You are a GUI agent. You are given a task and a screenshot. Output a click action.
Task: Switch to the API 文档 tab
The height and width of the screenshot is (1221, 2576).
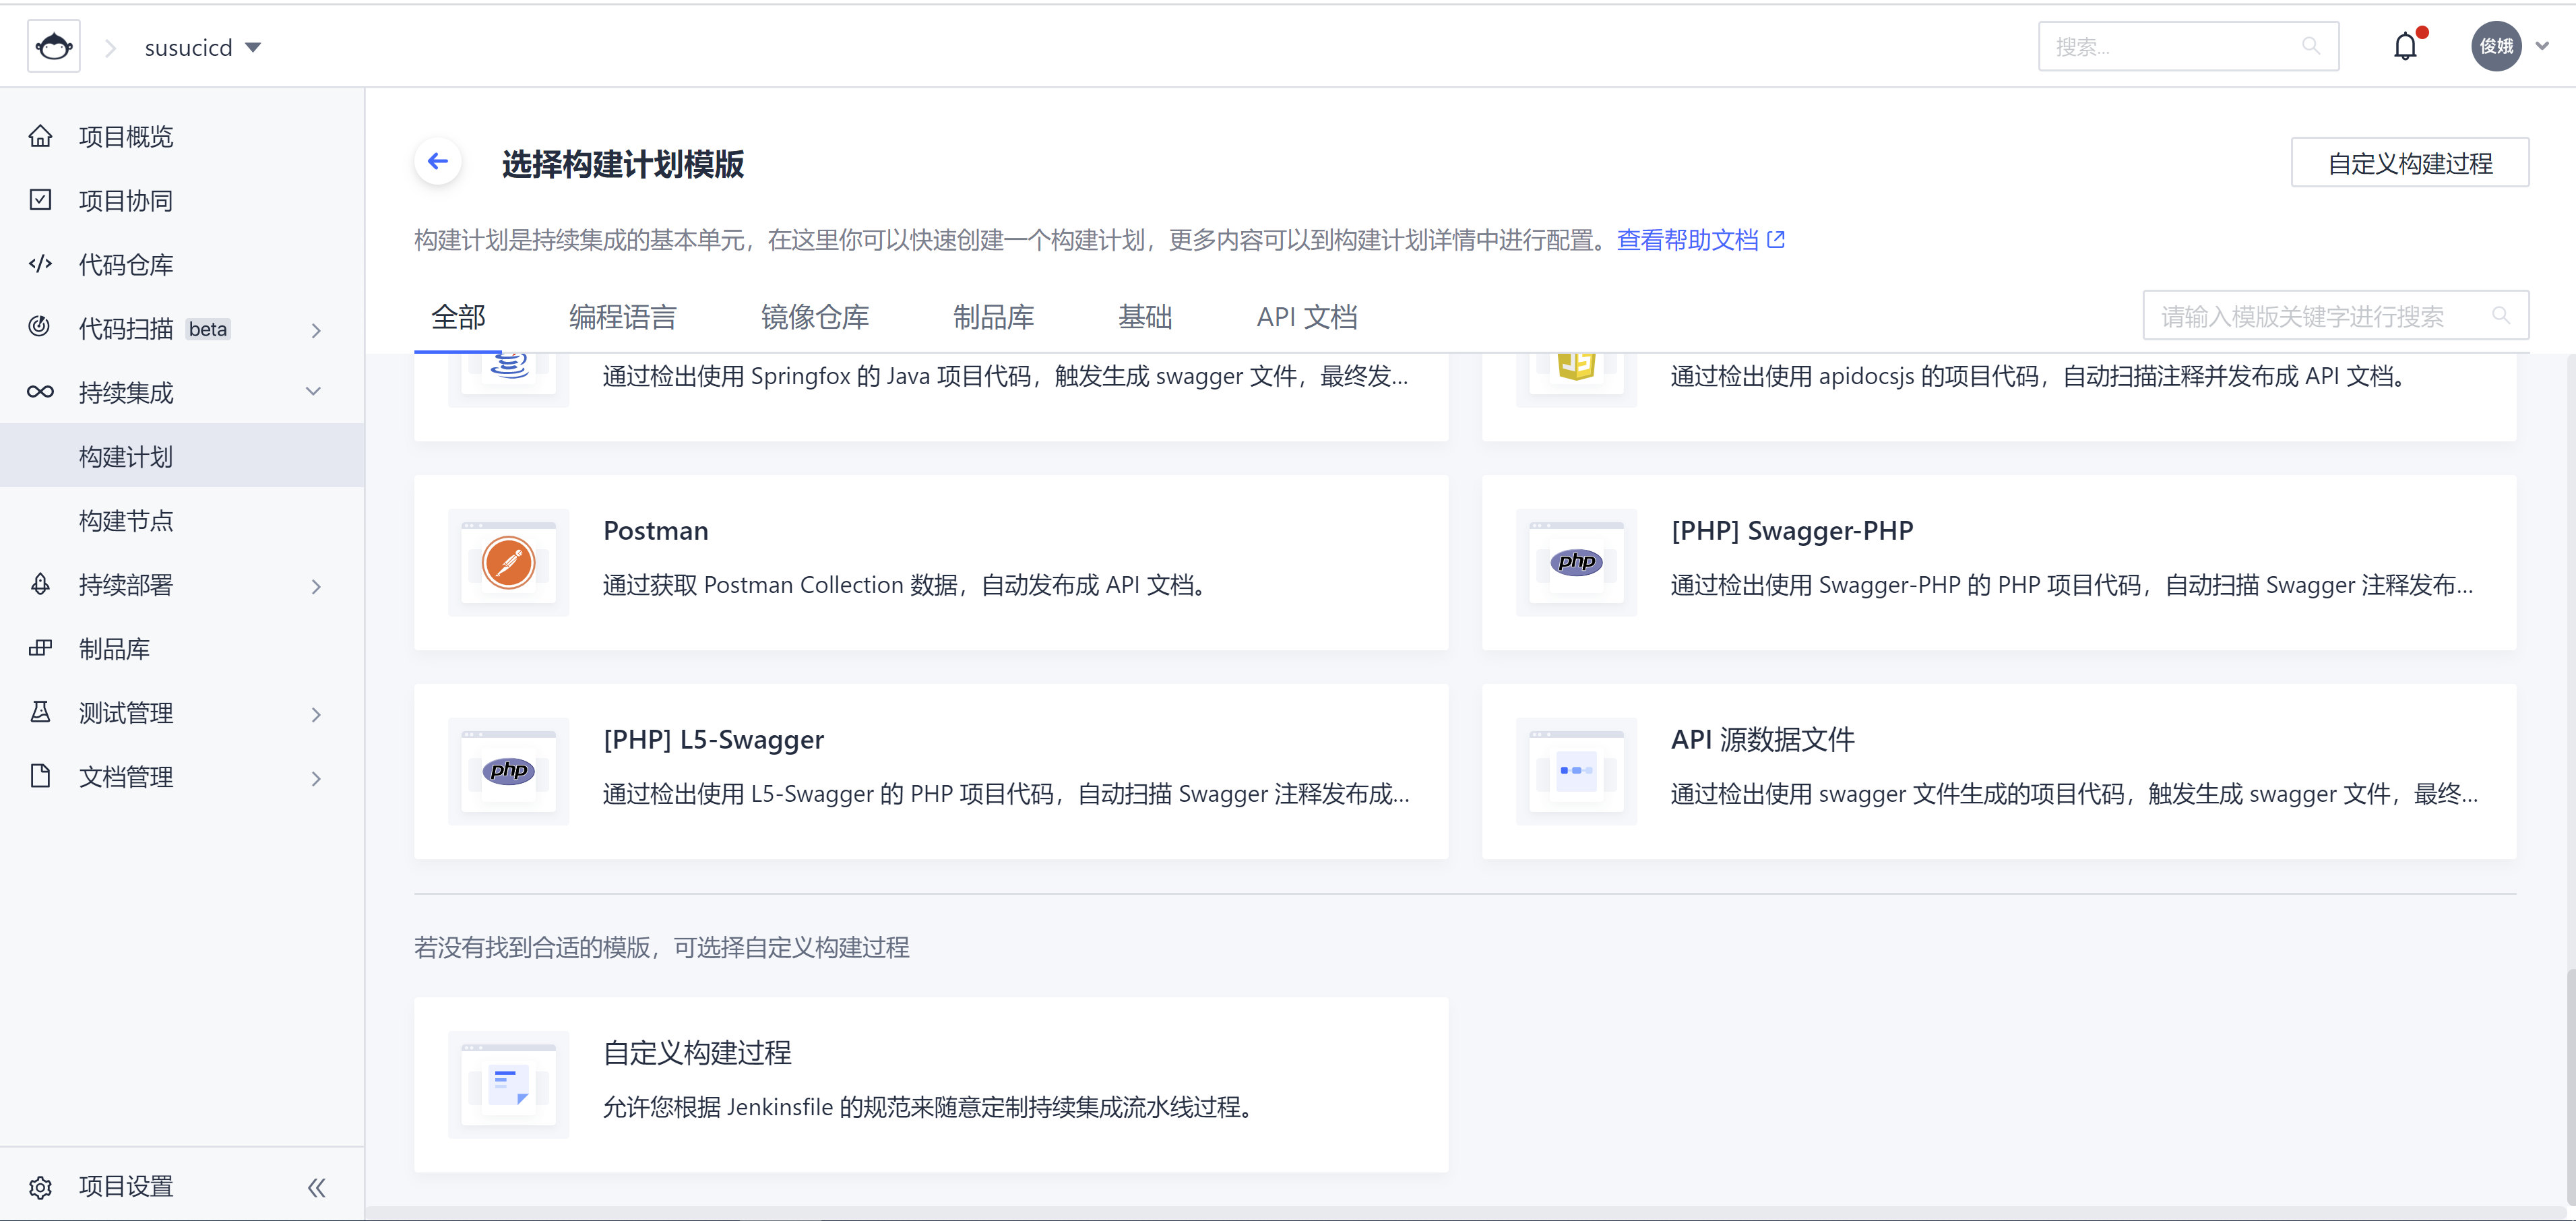(x=1306, y=317)
